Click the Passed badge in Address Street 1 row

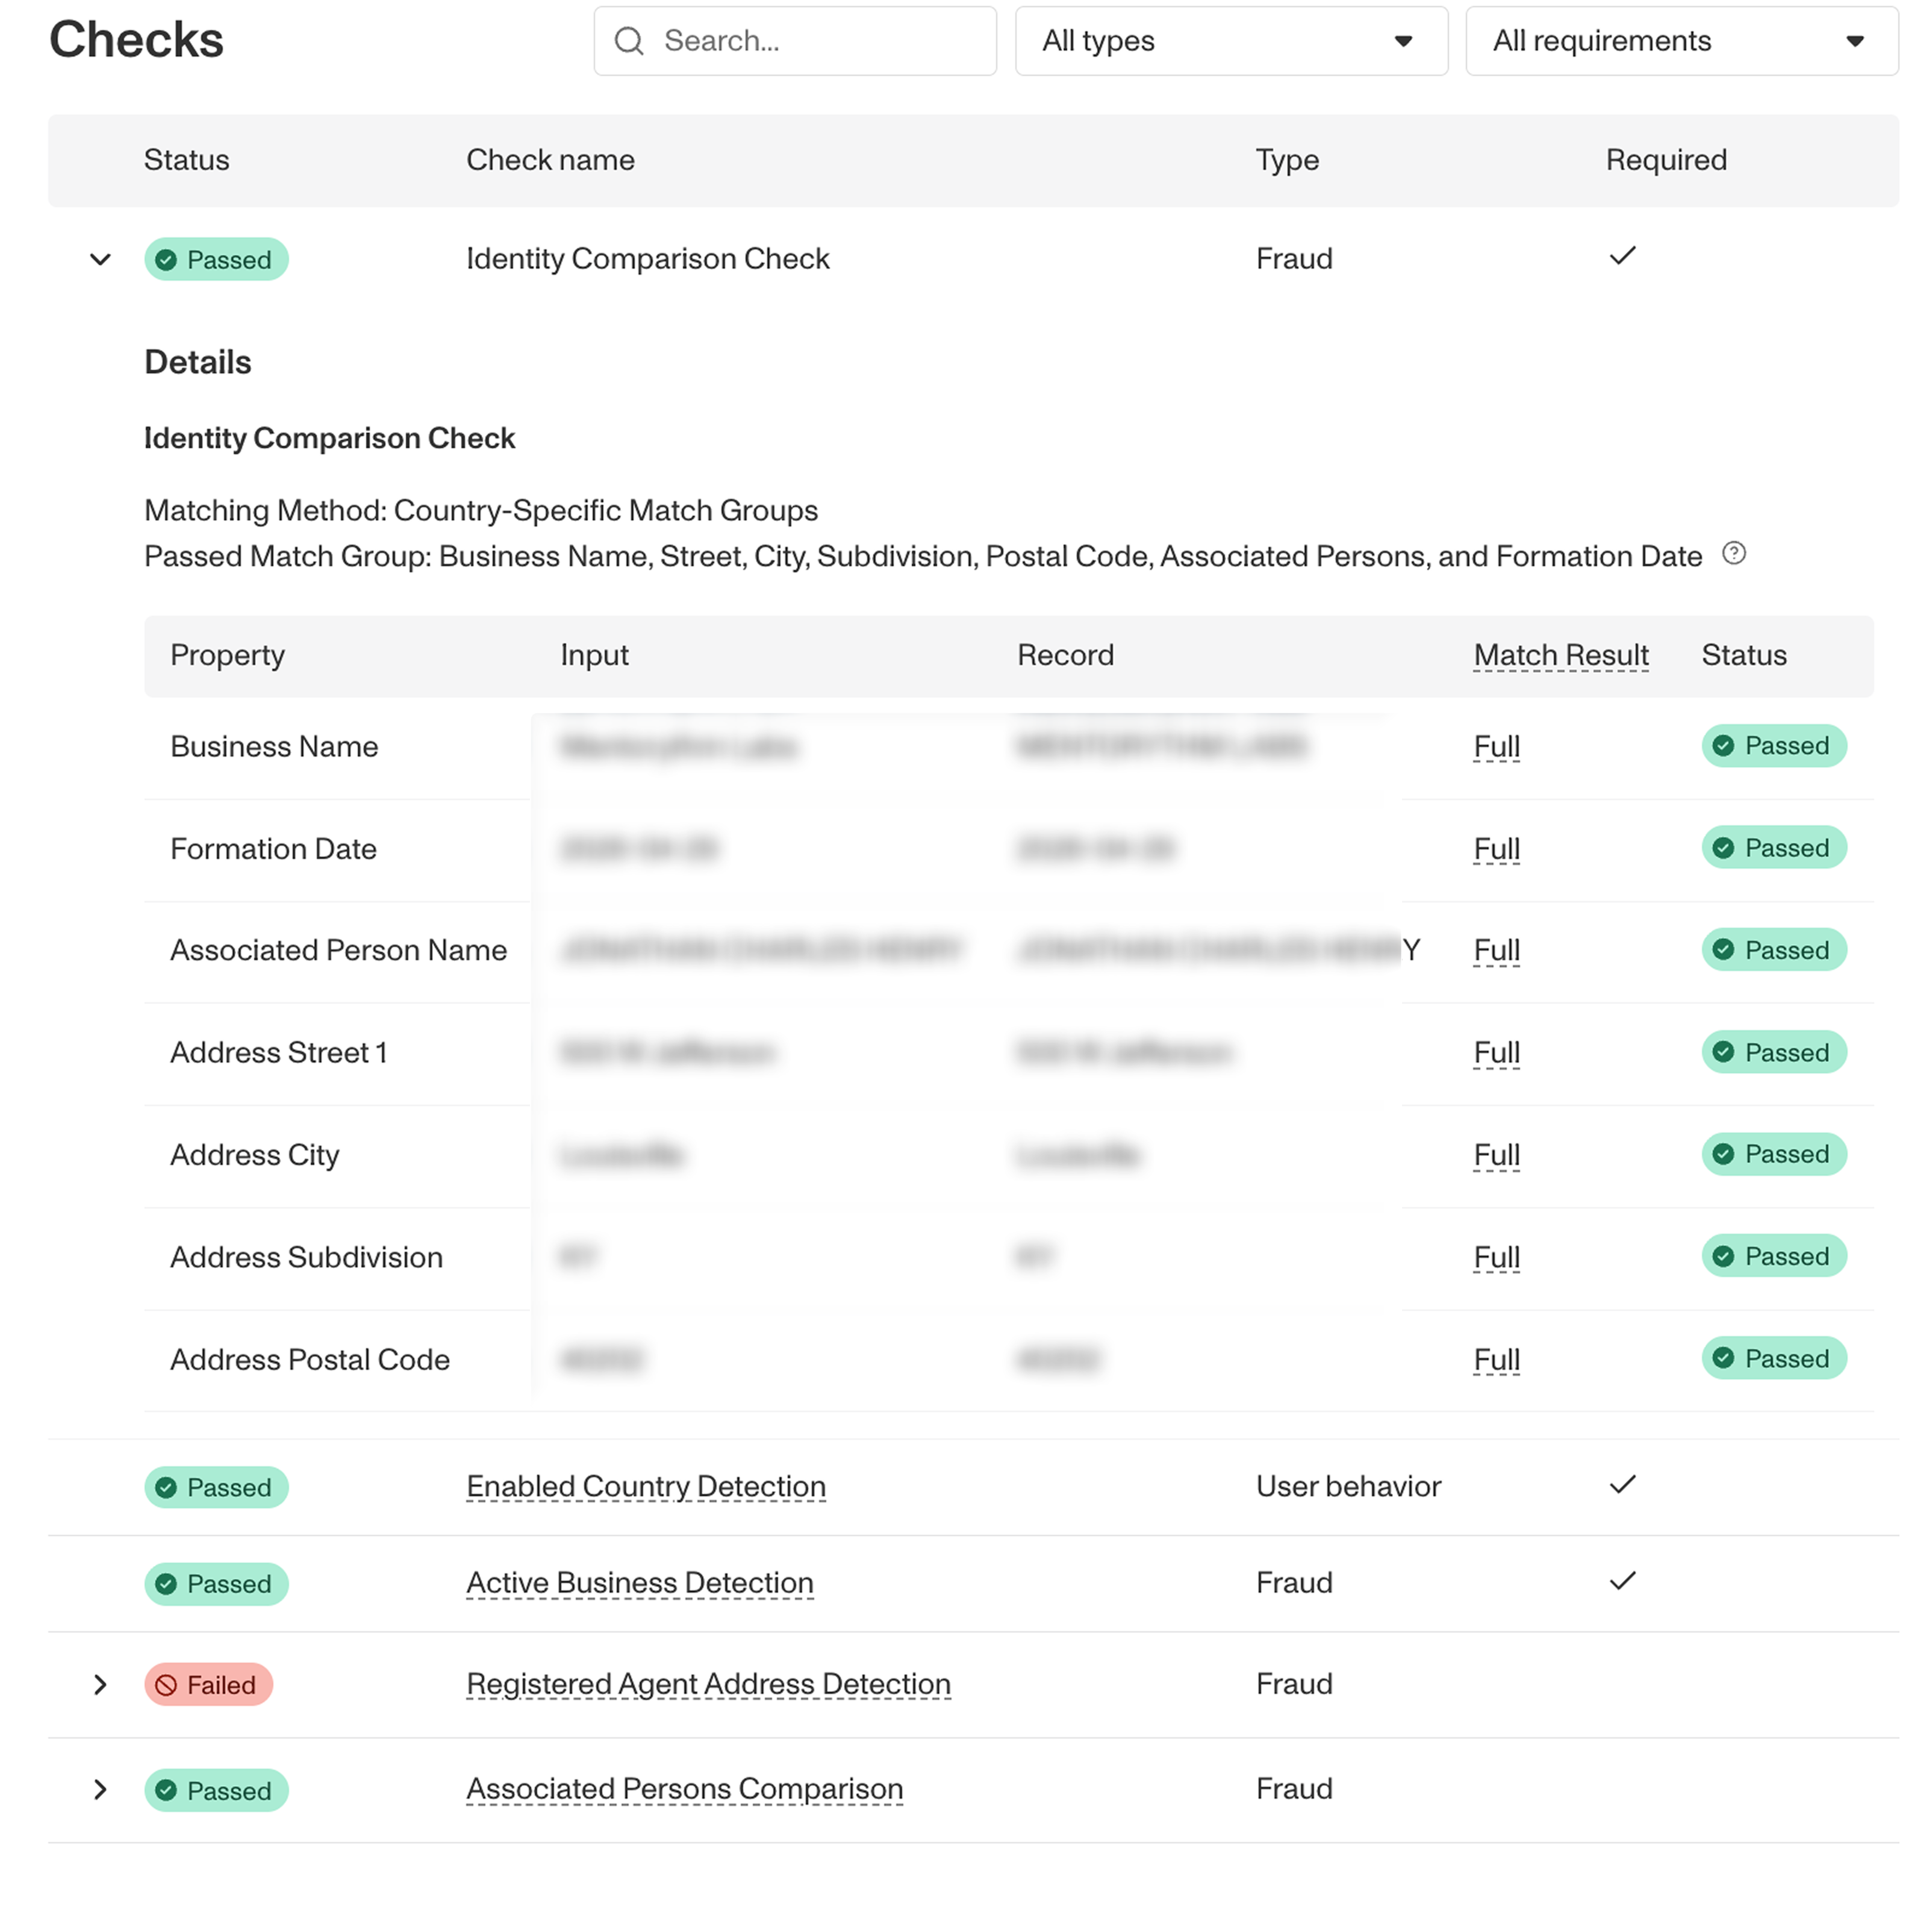(x=1773, y=1052)
